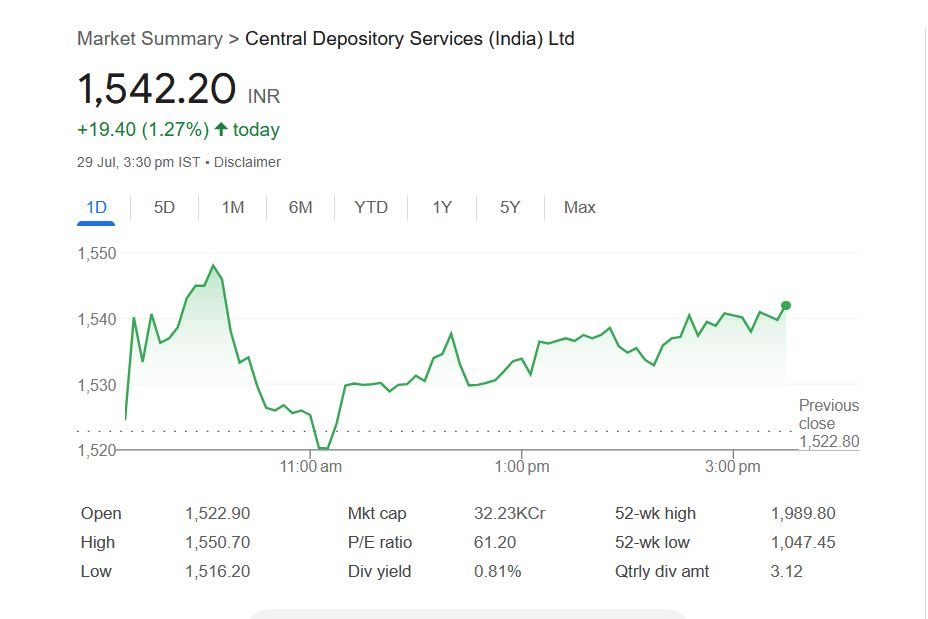Viewport: 928px width, 619px height.
Task: Open the Market Summary link
Action: (150, 39)
